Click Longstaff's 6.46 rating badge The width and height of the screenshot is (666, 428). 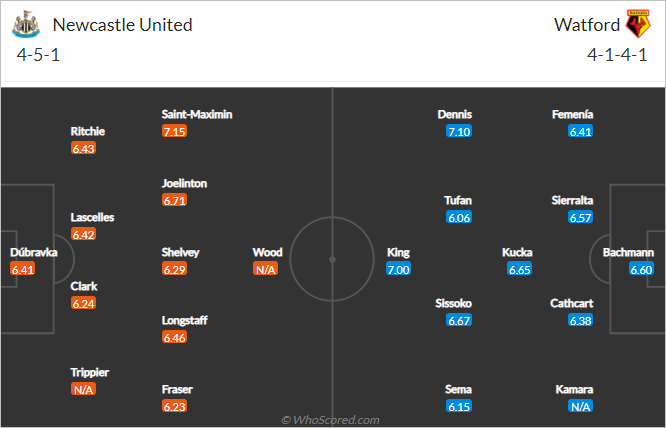(x=174, y=338)
